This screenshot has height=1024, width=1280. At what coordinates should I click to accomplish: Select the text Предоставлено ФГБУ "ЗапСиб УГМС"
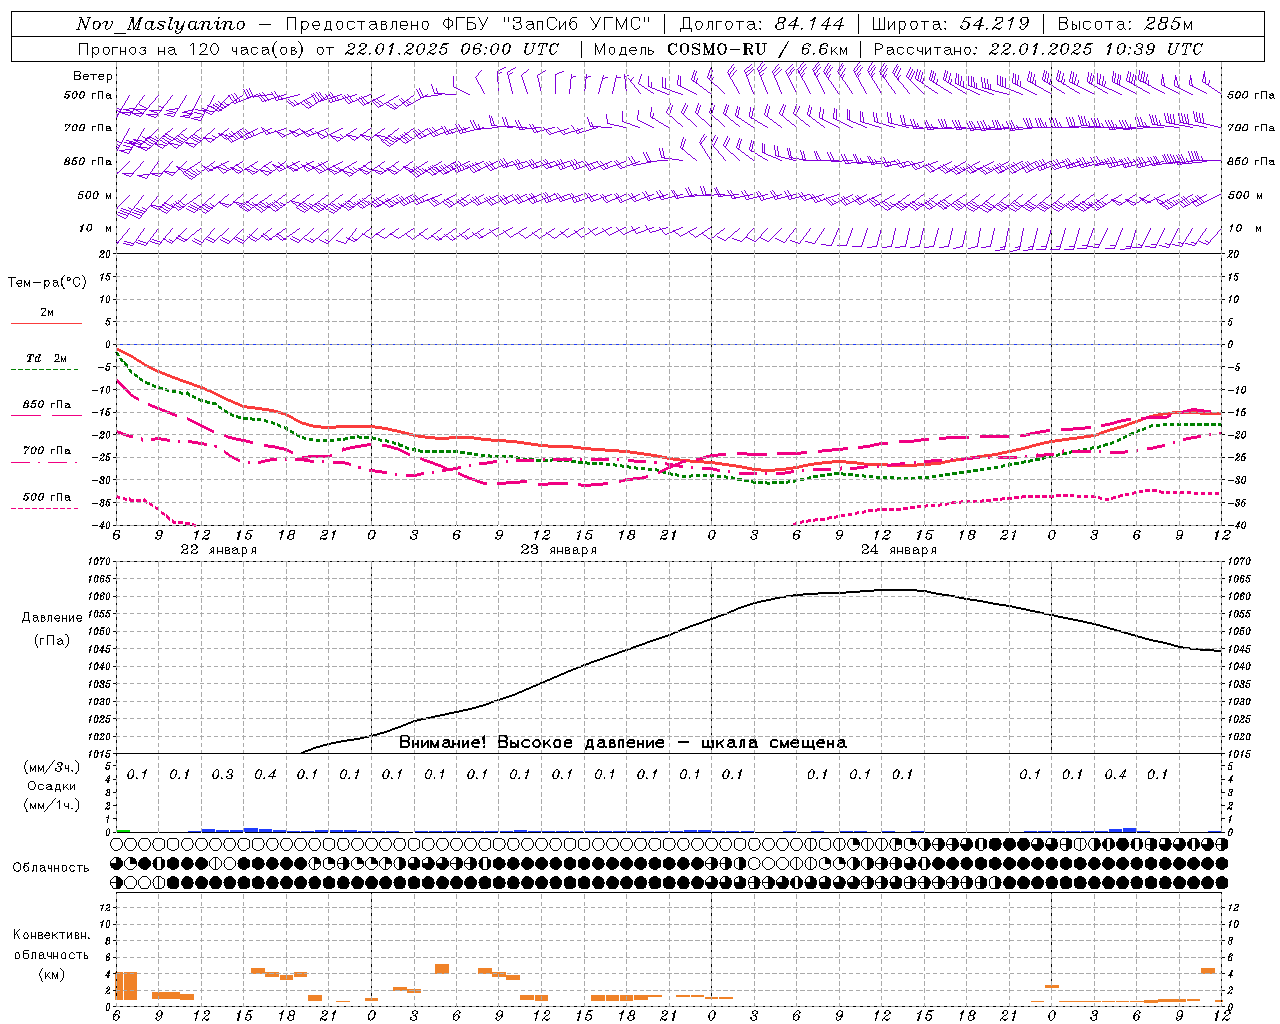click(469, 24)
